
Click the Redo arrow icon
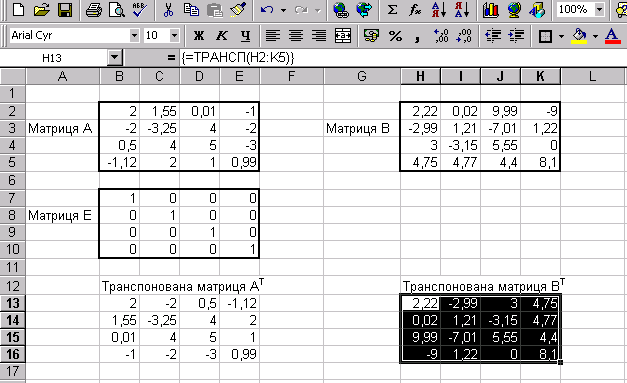click(301, 9)
